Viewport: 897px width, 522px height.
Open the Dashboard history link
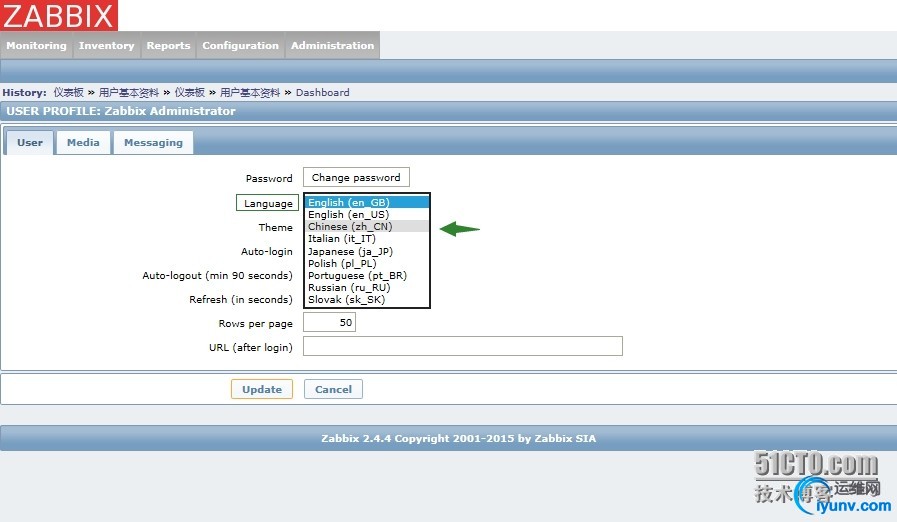pos(323,92)
